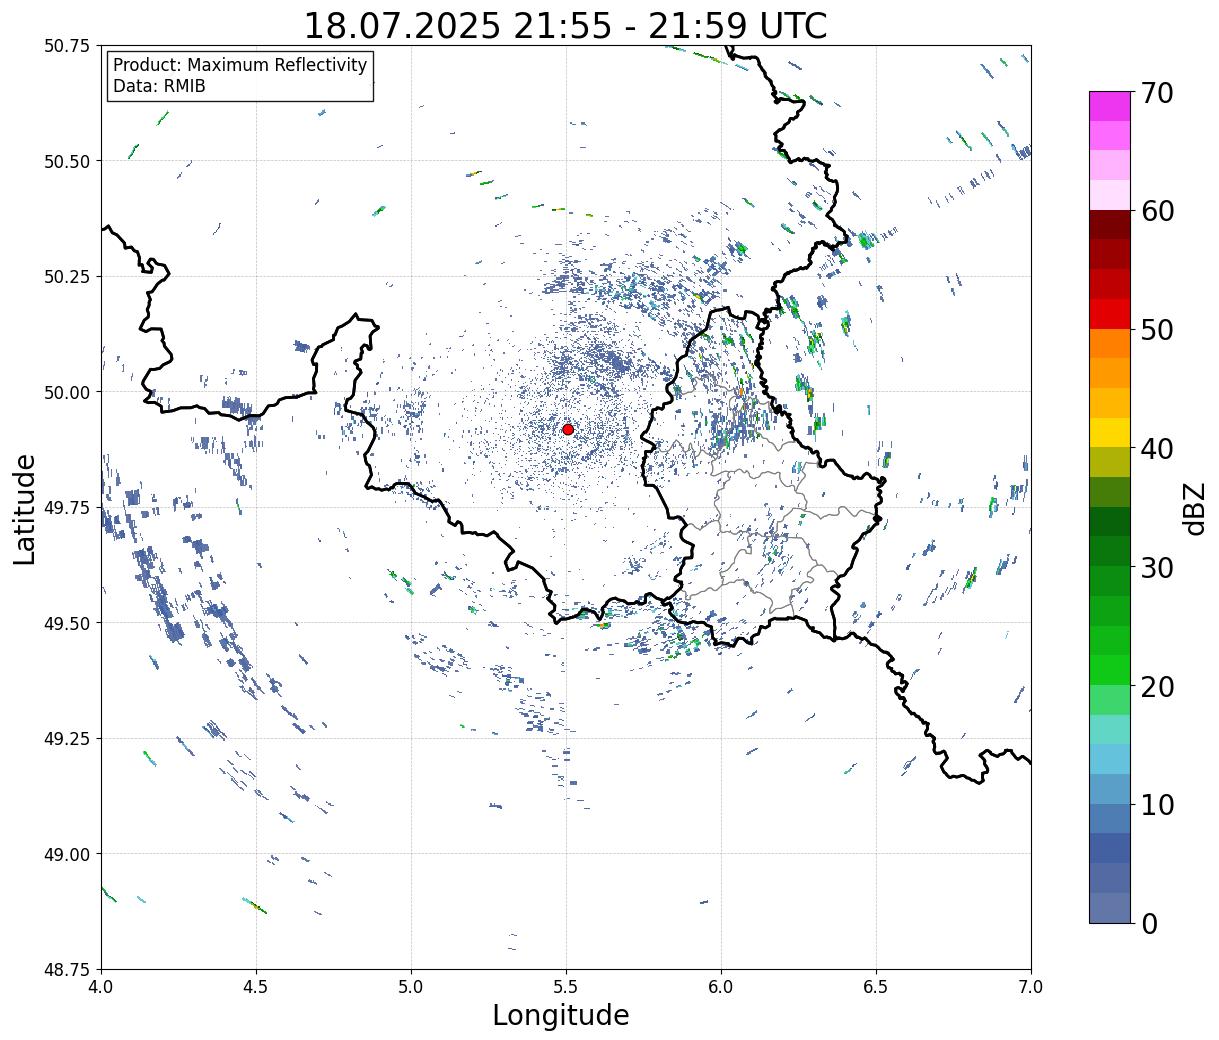Click the colorbar tick label 20
Screen dimensions: 1219x1040
(1157, 687)
